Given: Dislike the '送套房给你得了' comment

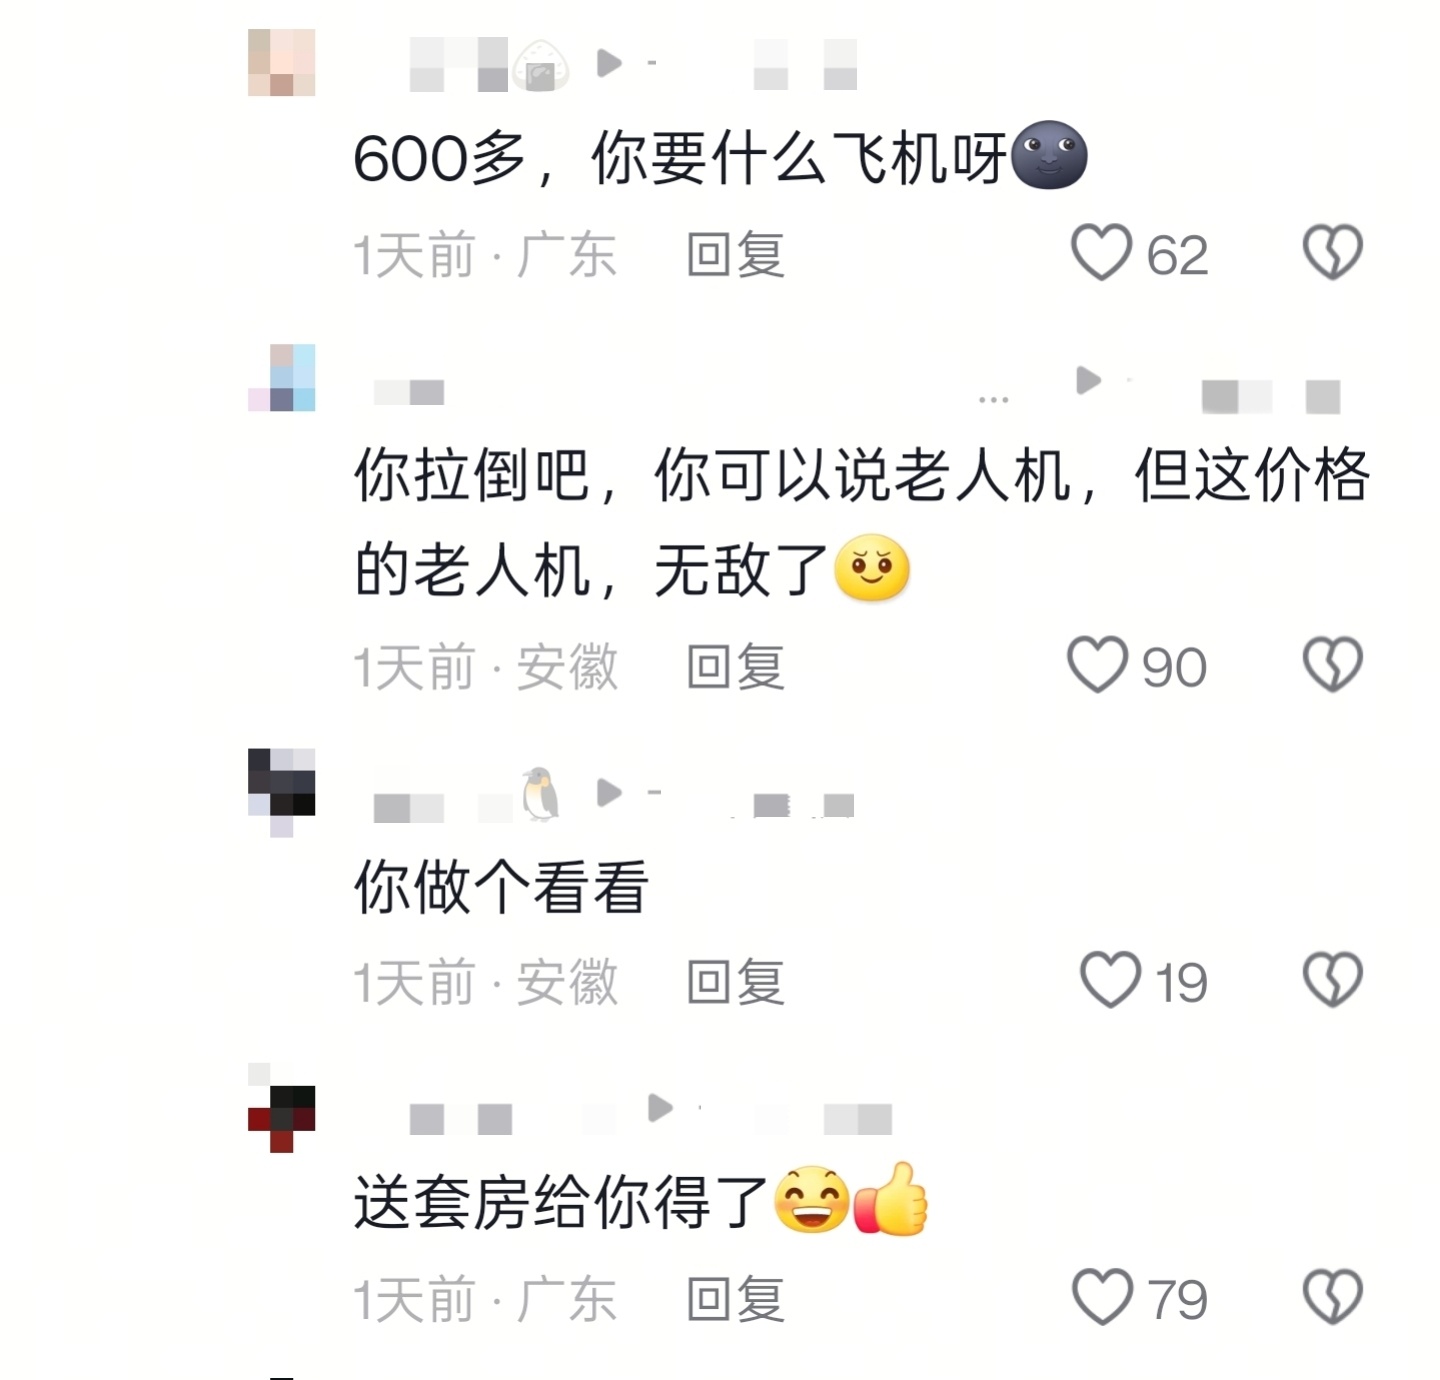Looking at the screenshot, I should [x=1333, y=1297].
